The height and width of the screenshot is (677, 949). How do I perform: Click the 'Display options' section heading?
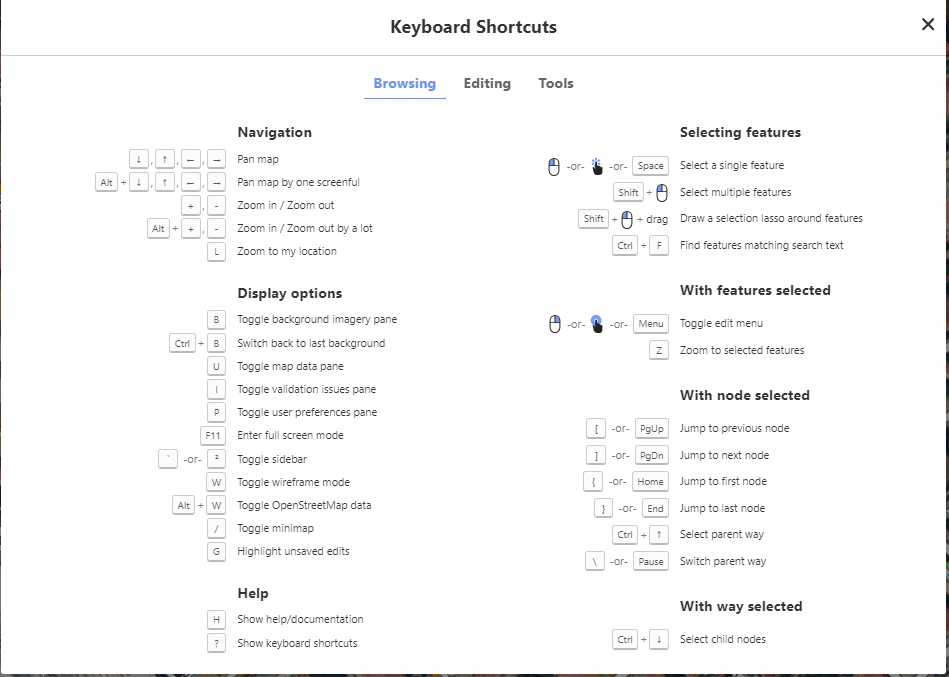coord(290,293)
